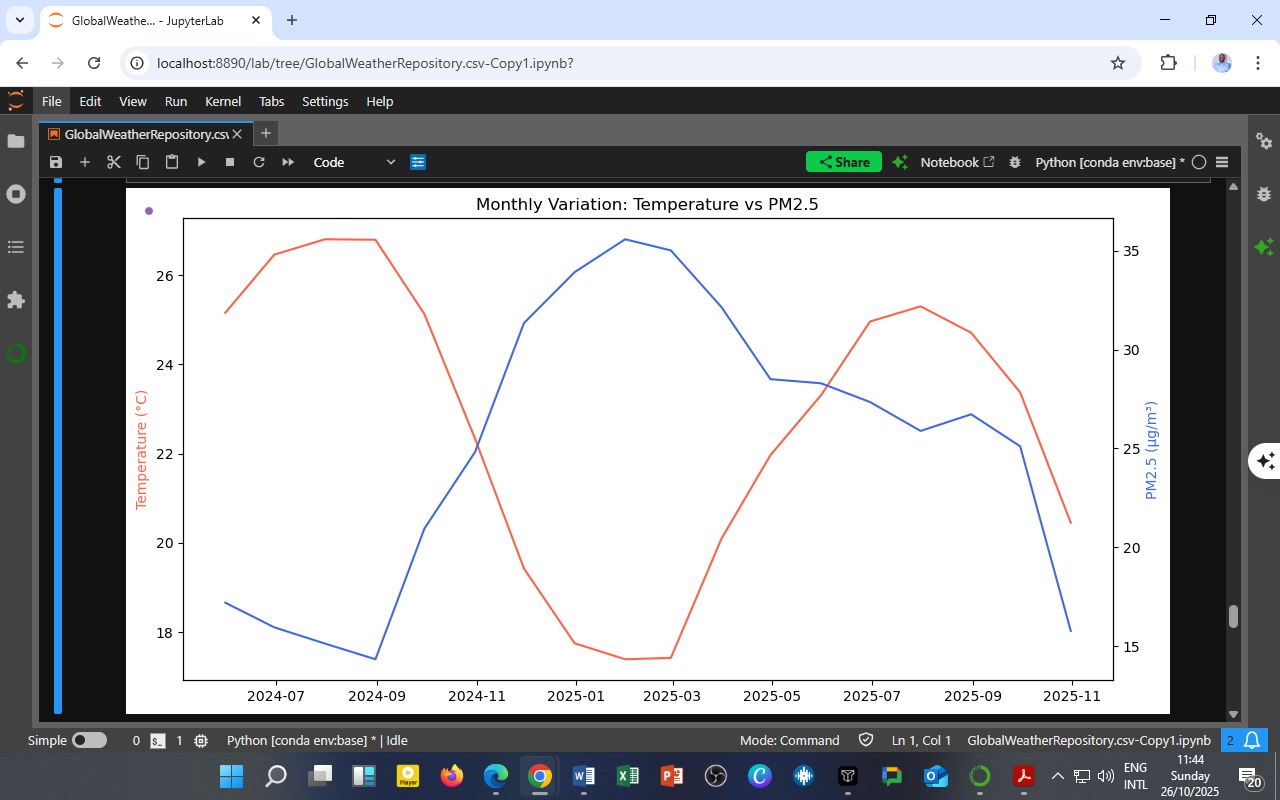Click the Python conda env:base kernel name
The width and height of the screenshot is (1280, 800).
click(1109, 162)
